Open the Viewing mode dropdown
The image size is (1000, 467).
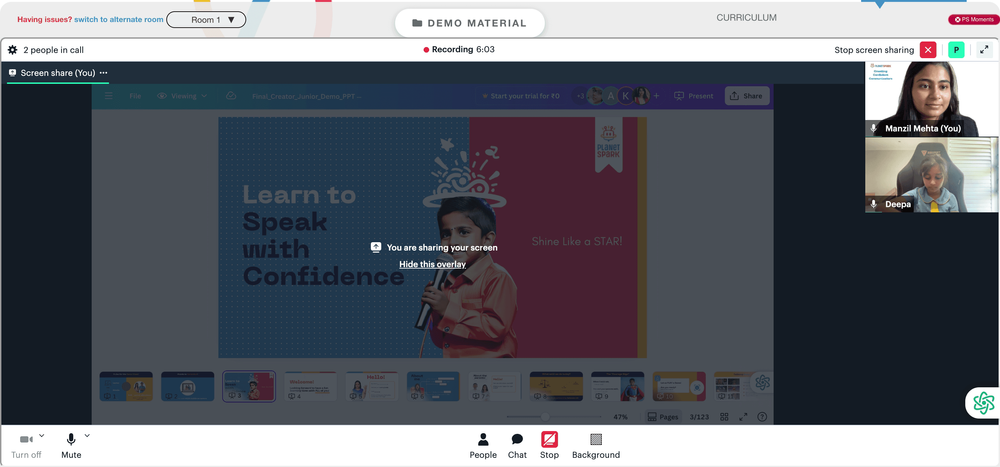[182, 96]
